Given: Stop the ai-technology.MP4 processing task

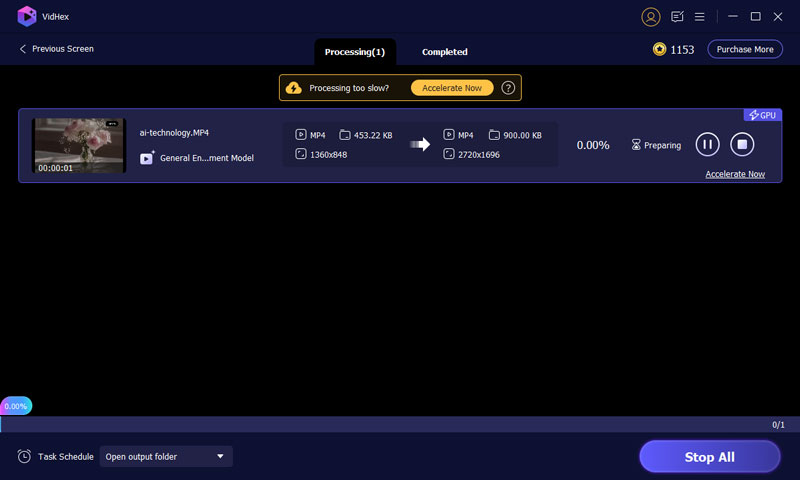Looking at the screenshot, I should [742, 145].
